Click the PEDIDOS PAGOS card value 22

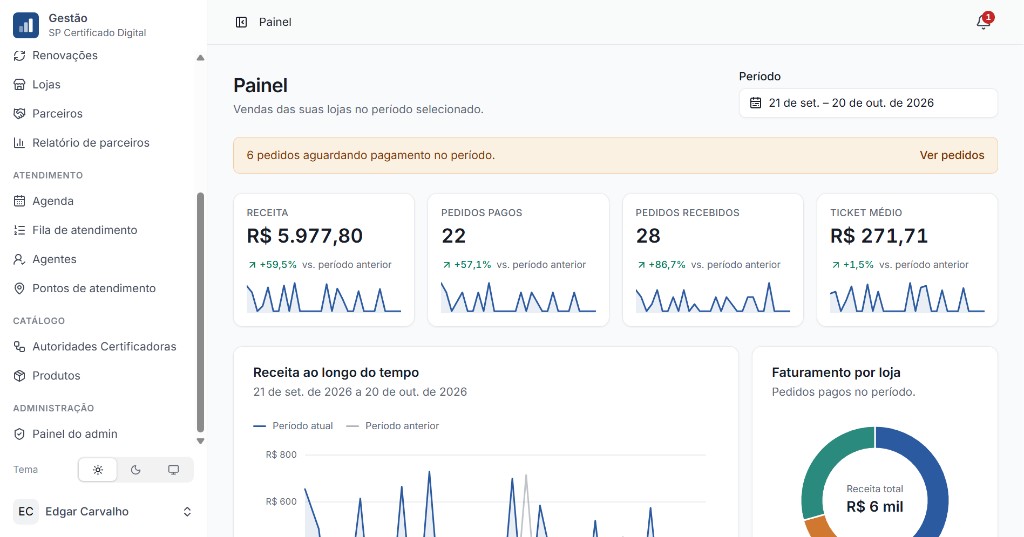(453, 236)
